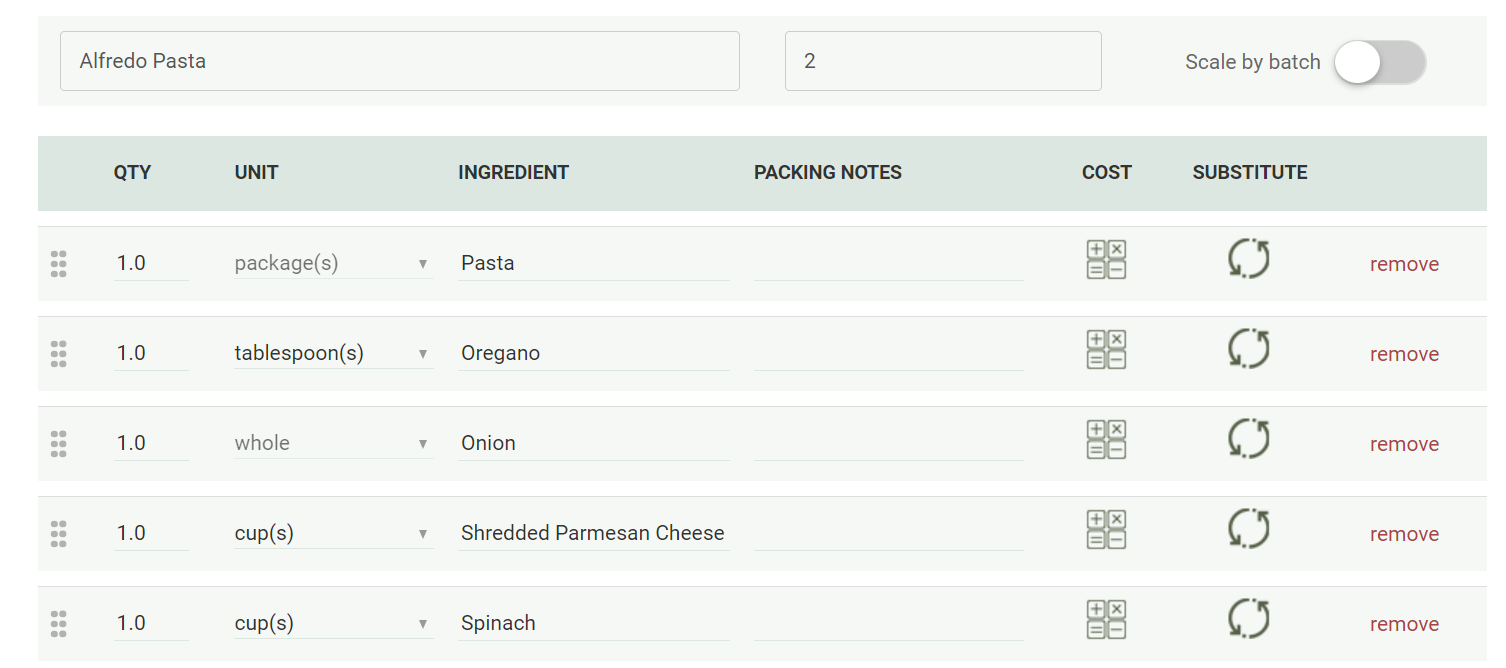Image resolution: width=1506 pixels, height=668 pixels.
Task: Remove the Shredded Parmesan Cheese row
Action: point(1404,534)
